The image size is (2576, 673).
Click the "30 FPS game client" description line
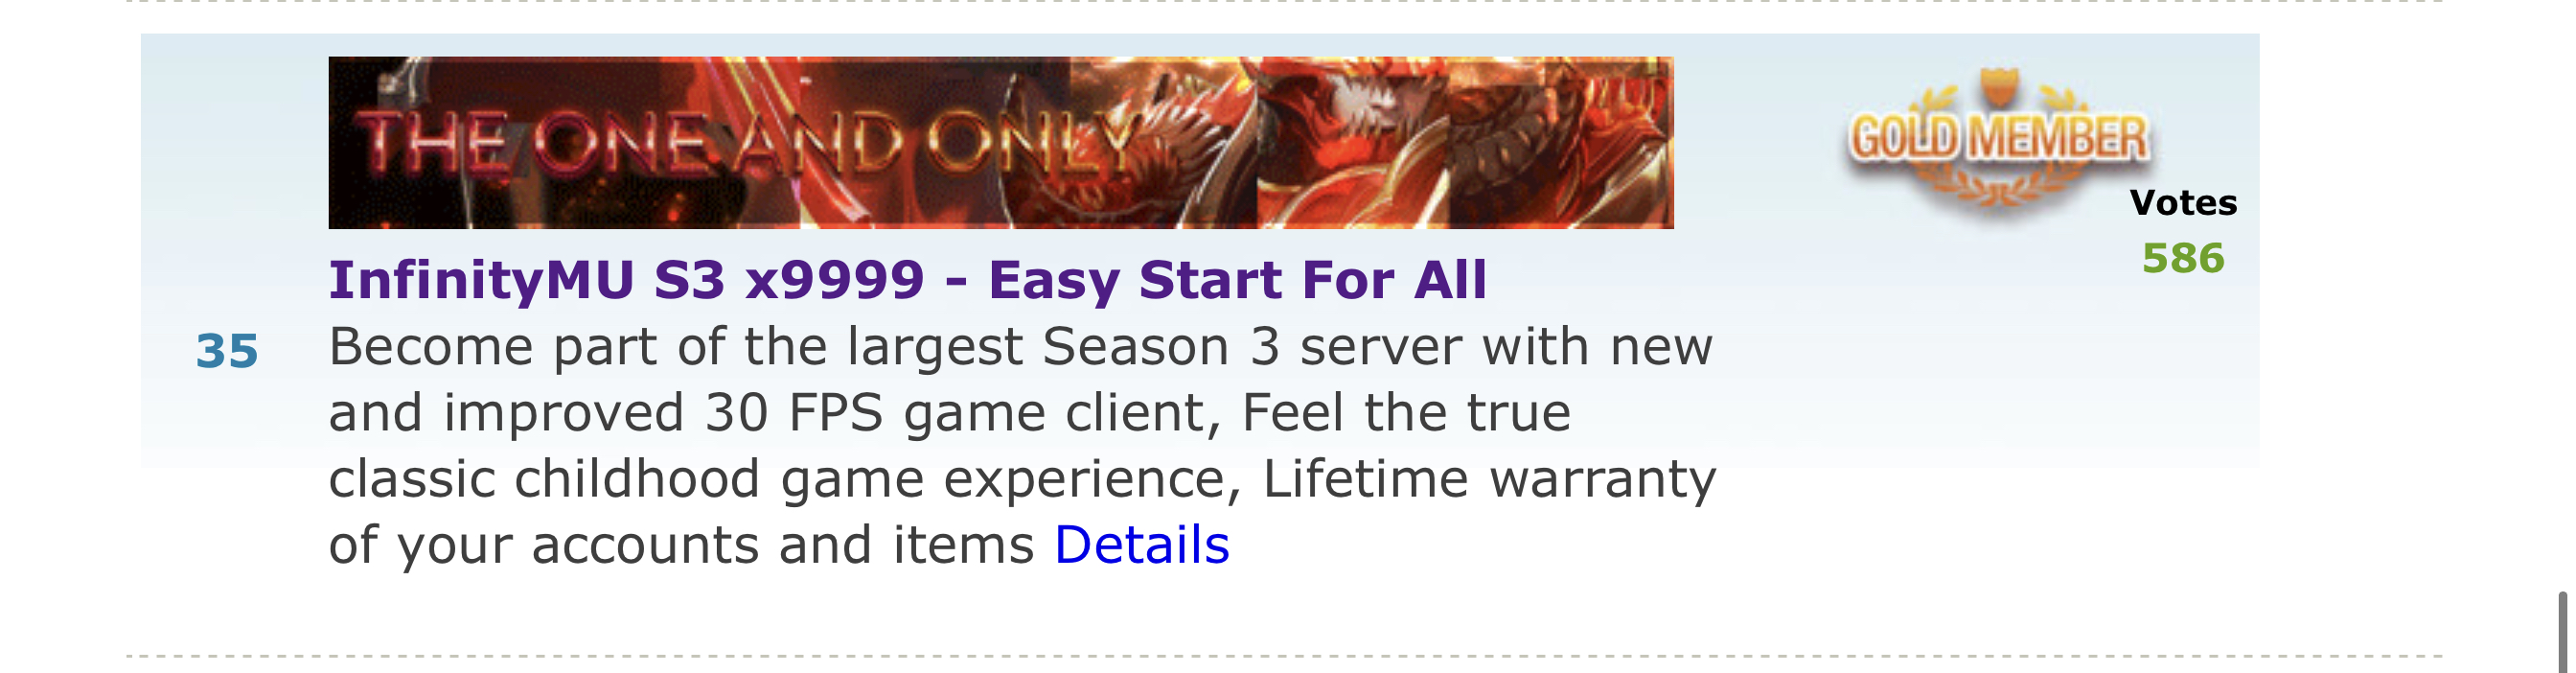tap(950, 413)
